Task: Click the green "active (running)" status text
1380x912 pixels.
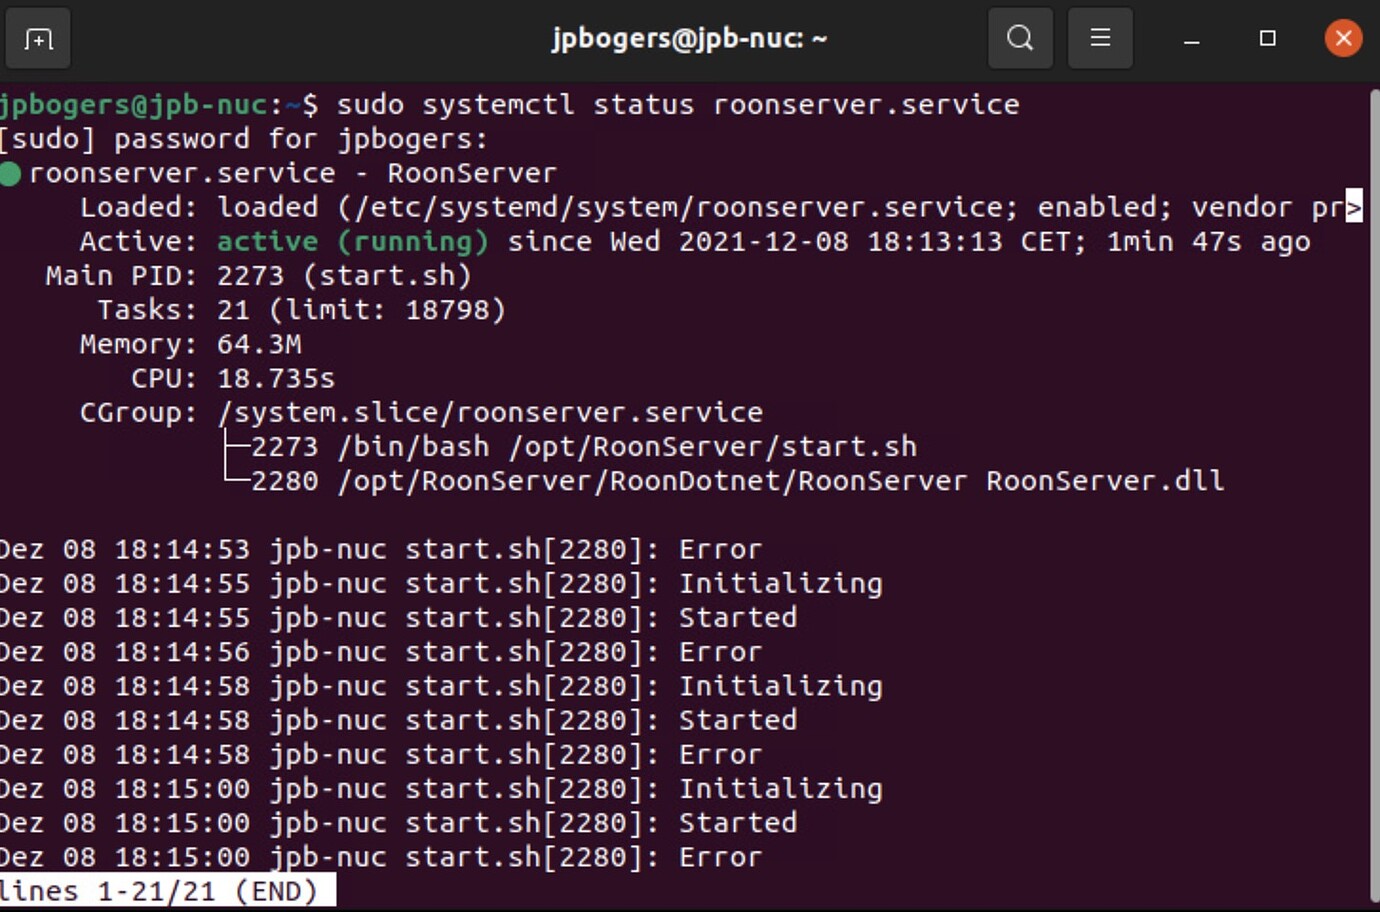Action: pos(353,242)
